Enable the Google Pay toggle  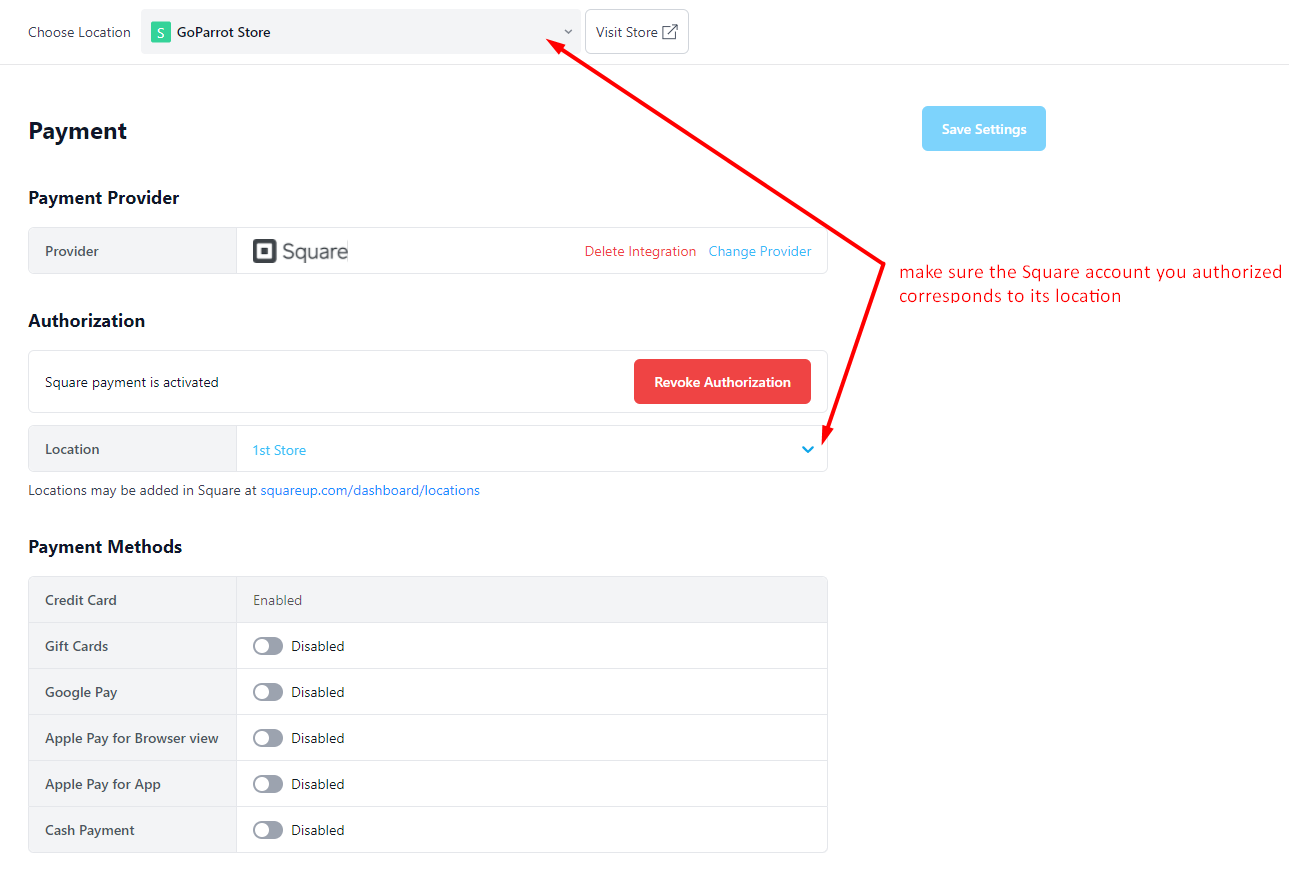[x=268, y=692]
